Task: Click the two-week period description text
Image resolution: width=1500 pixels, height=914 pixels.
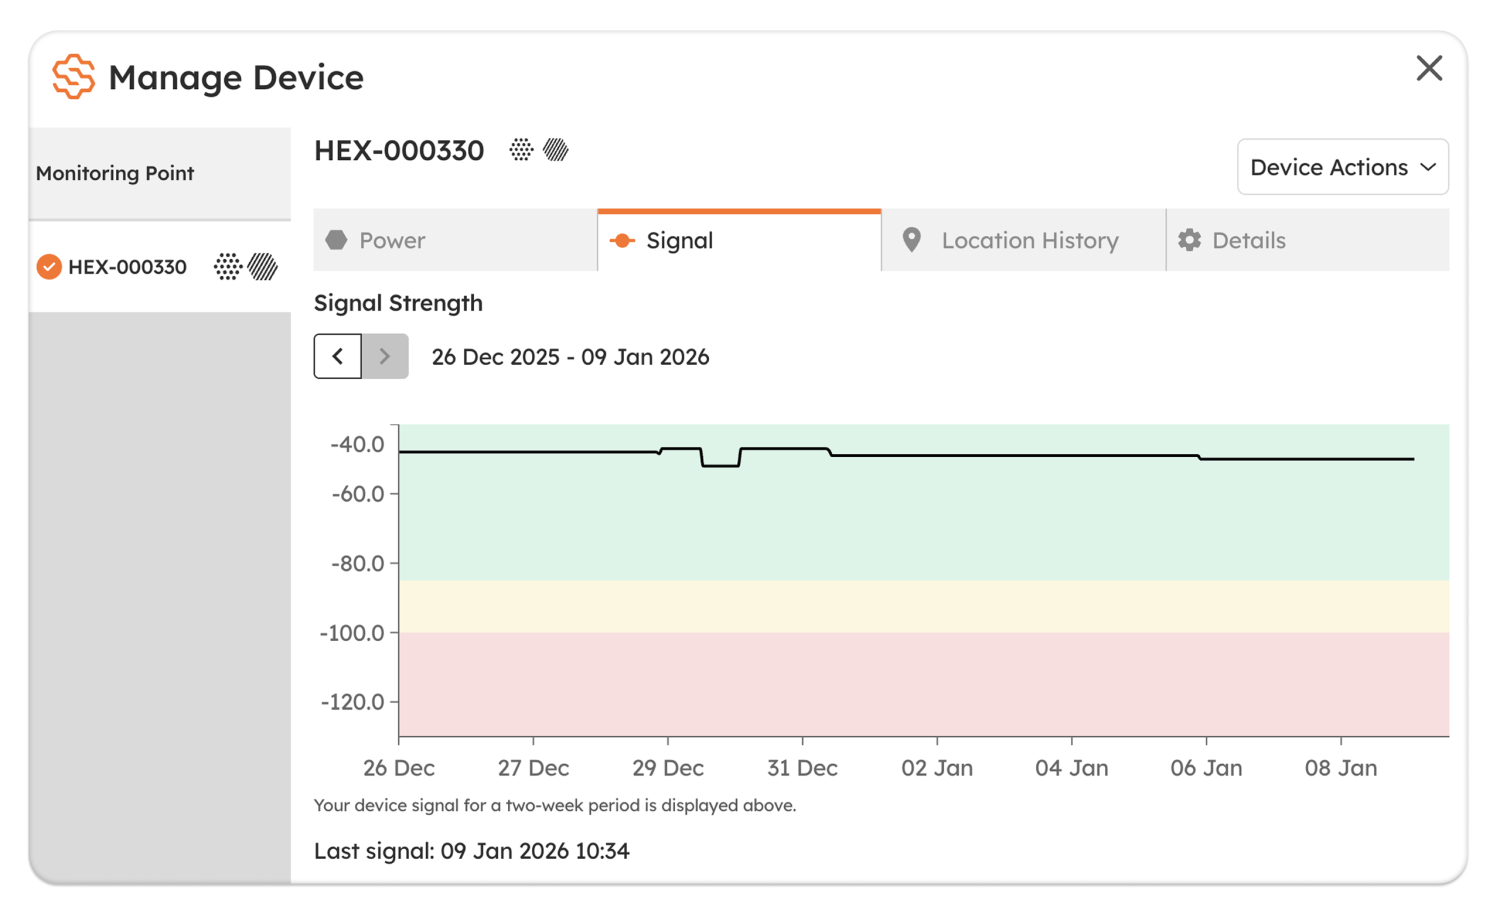Action: (x=555, y=806)
